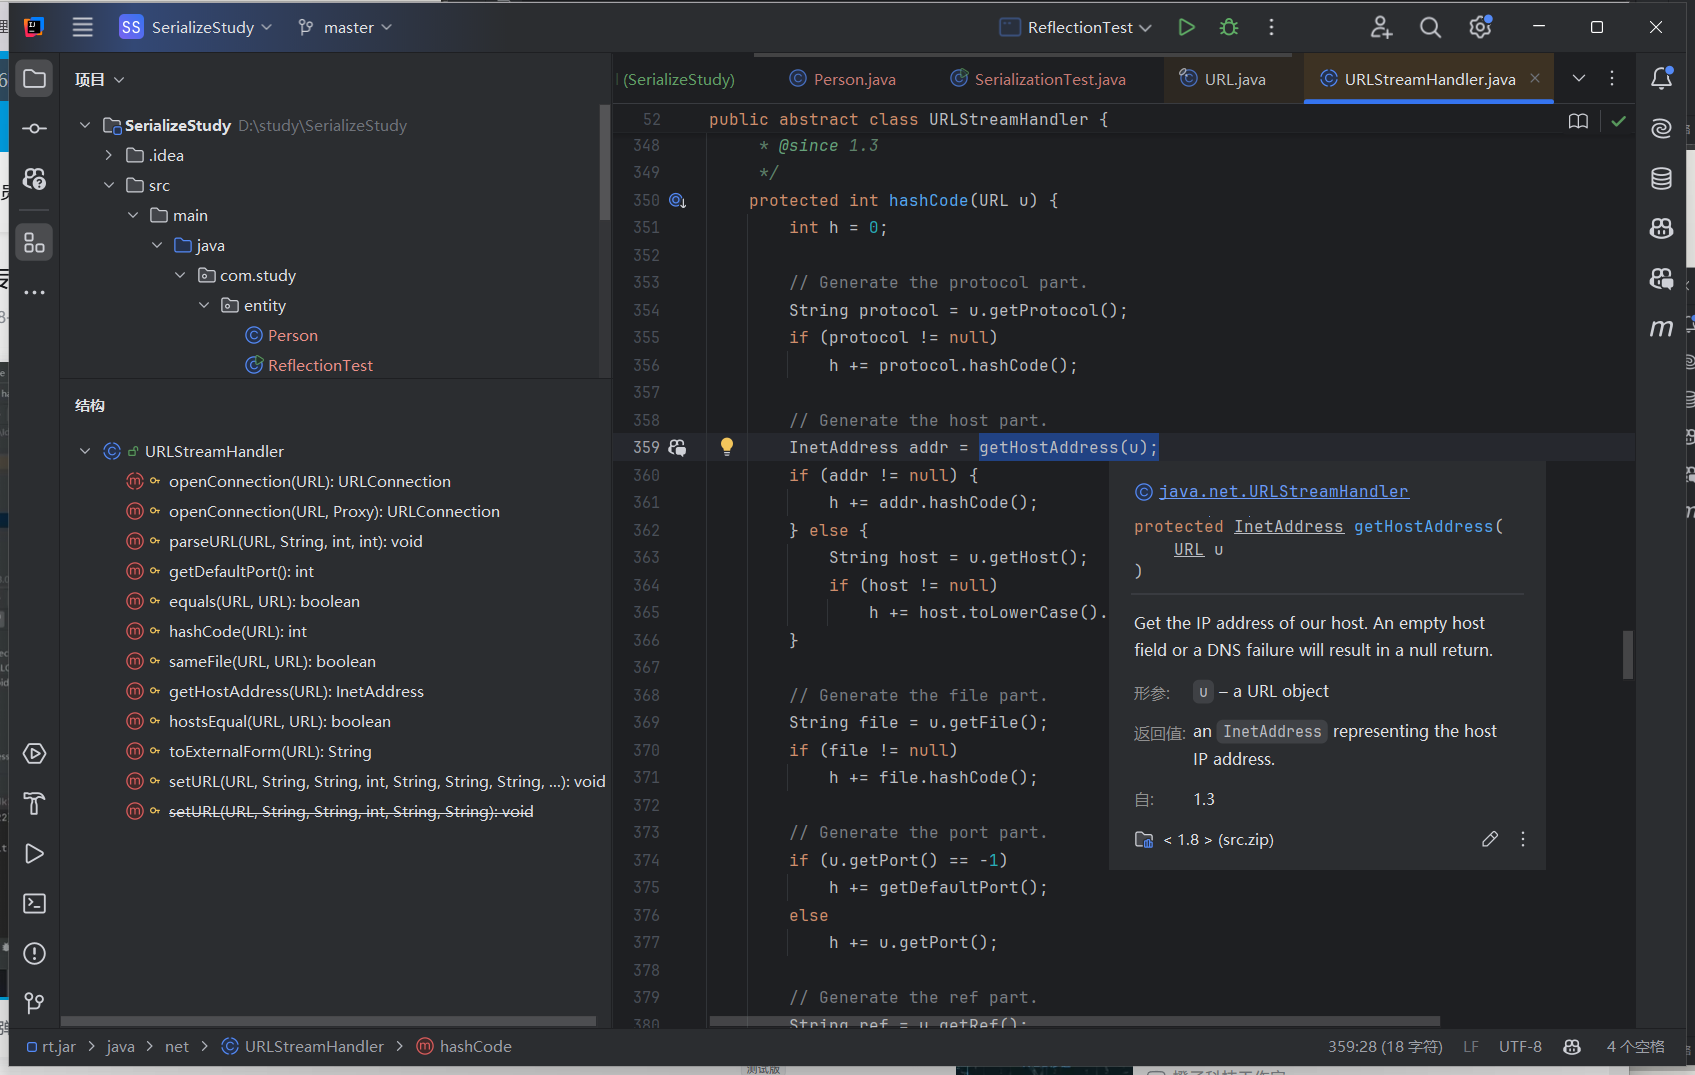The width and height of the screenshot is (1695, 1075).
Task: Open editor tab options vertical dots
Action: coord(1612,78)
